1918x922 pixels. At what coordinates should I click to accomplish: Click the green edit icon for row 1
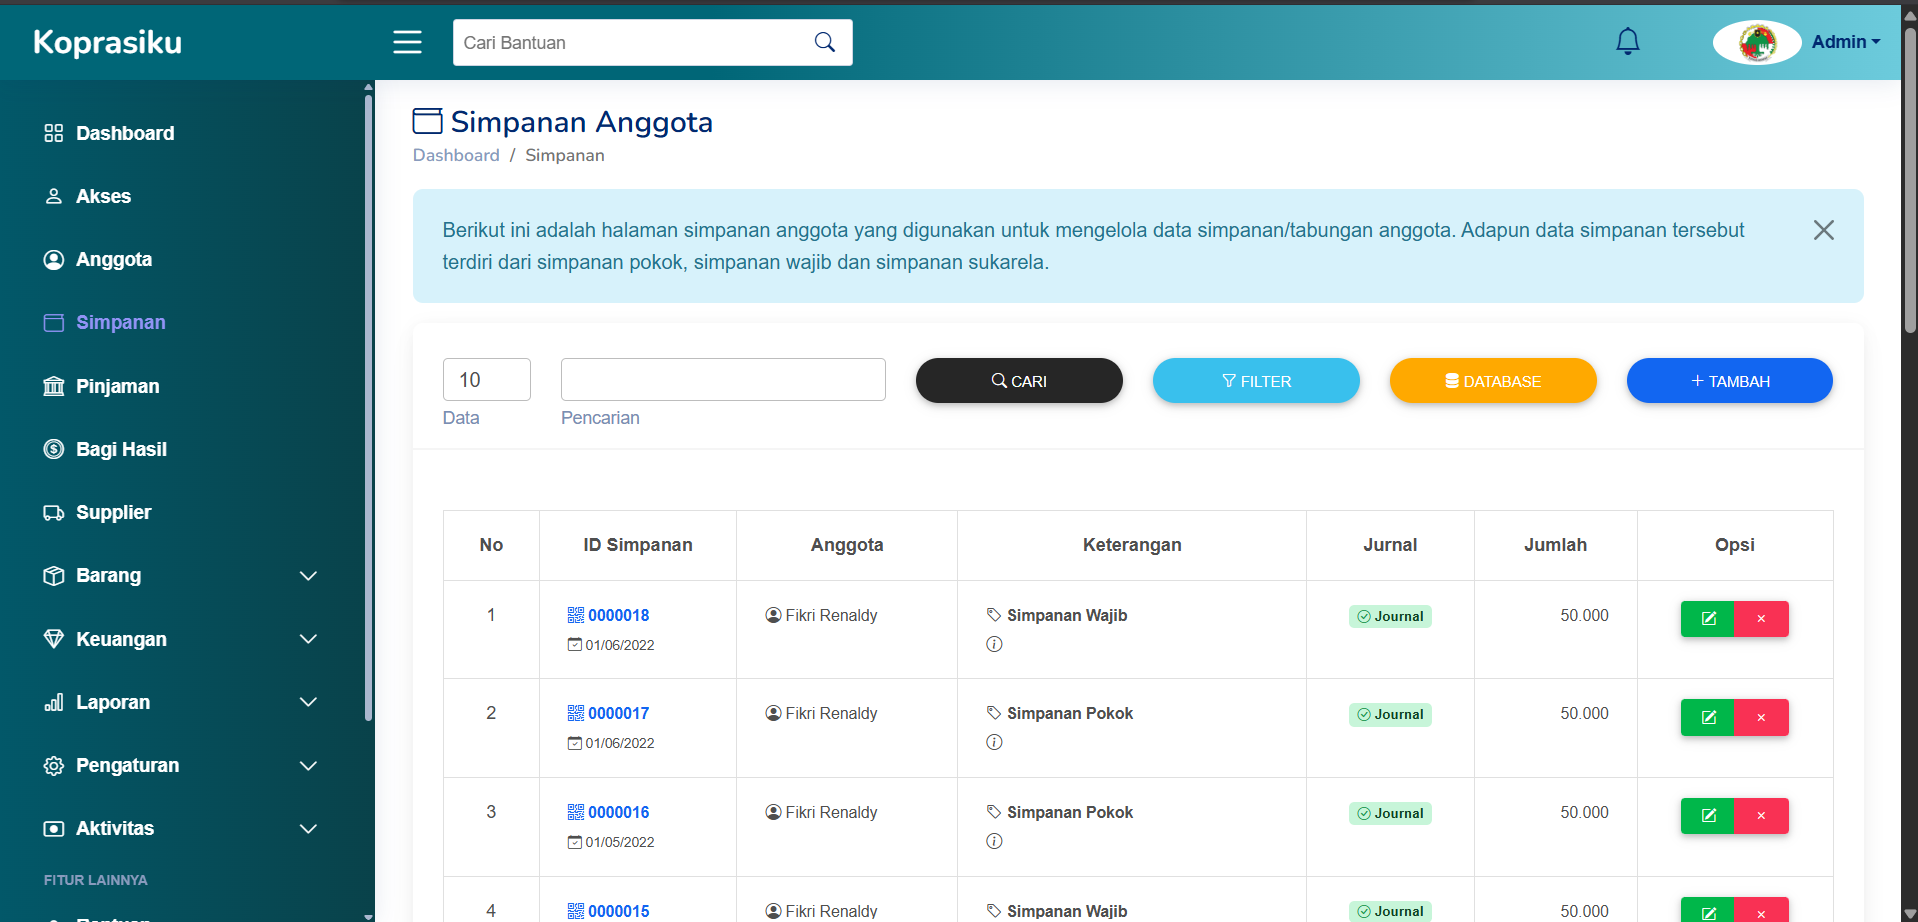(x=1708, y=618)
